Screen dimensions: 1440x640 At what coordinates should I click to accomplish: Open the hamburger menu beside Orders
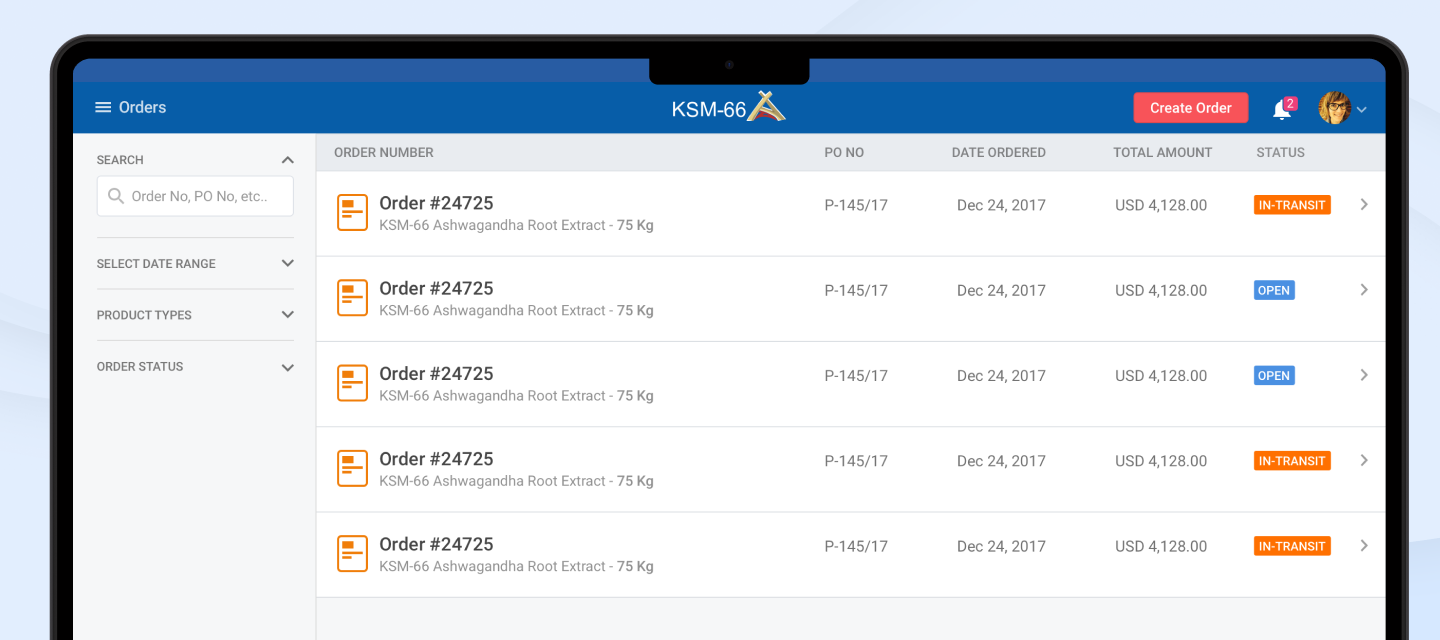coord(103,107)
